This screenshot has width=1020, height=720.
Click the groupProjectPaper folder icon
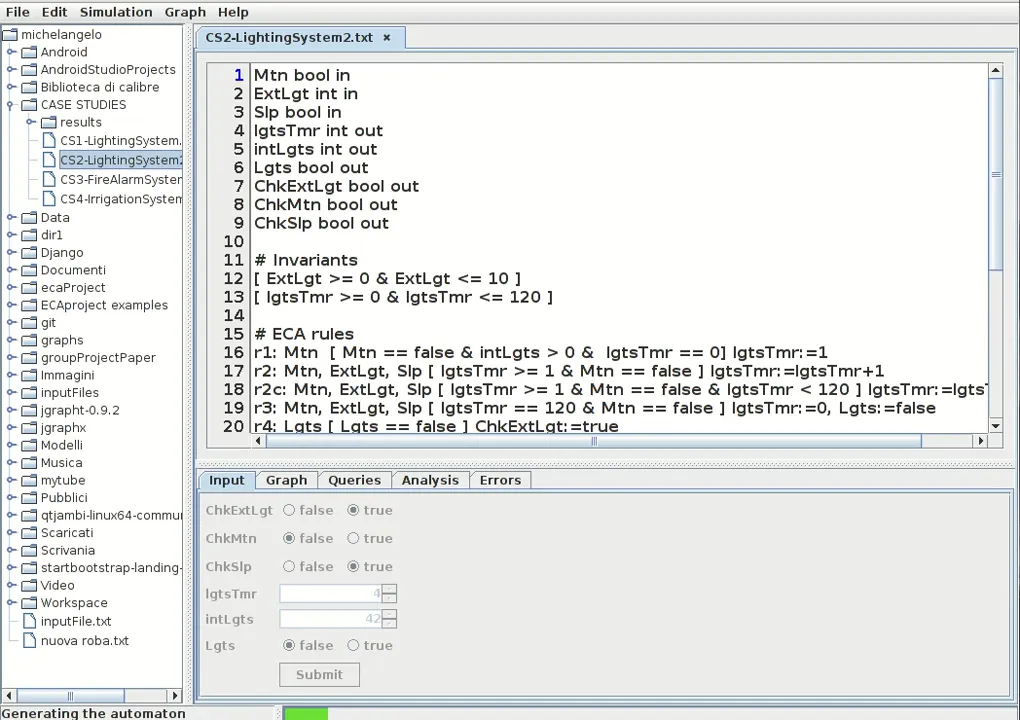point(29,358)
